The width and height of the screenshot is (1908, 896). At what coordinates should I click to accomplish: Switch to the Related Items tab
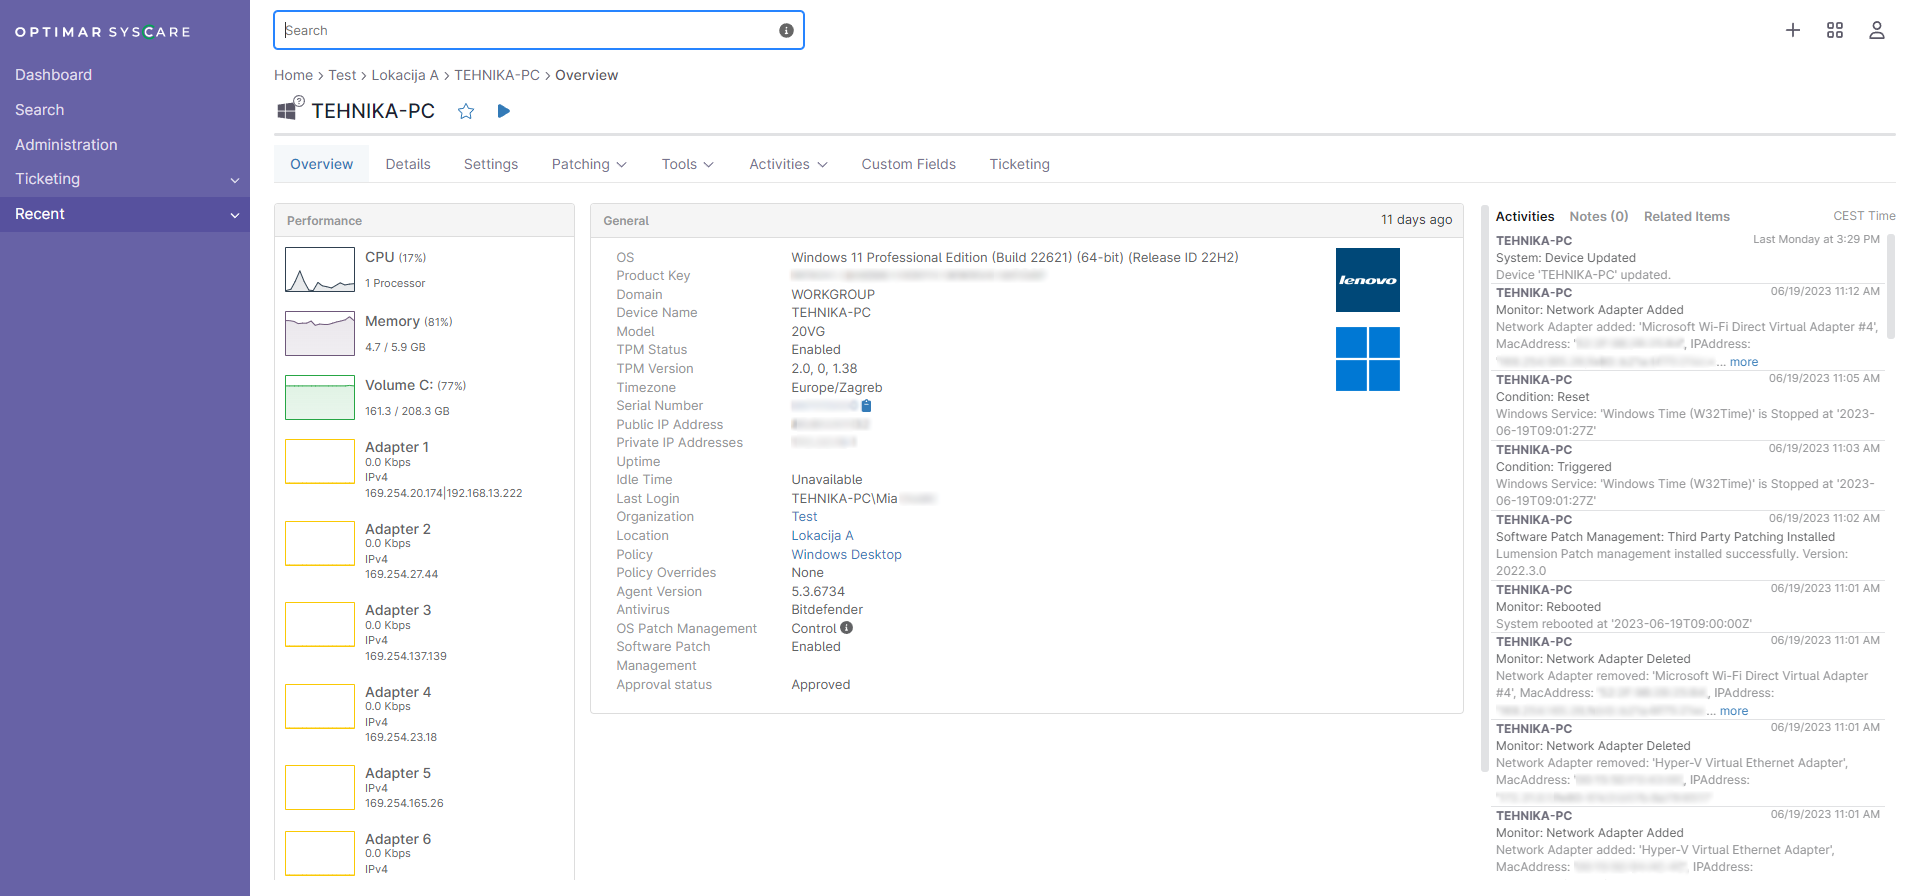tap(1686, 216)
